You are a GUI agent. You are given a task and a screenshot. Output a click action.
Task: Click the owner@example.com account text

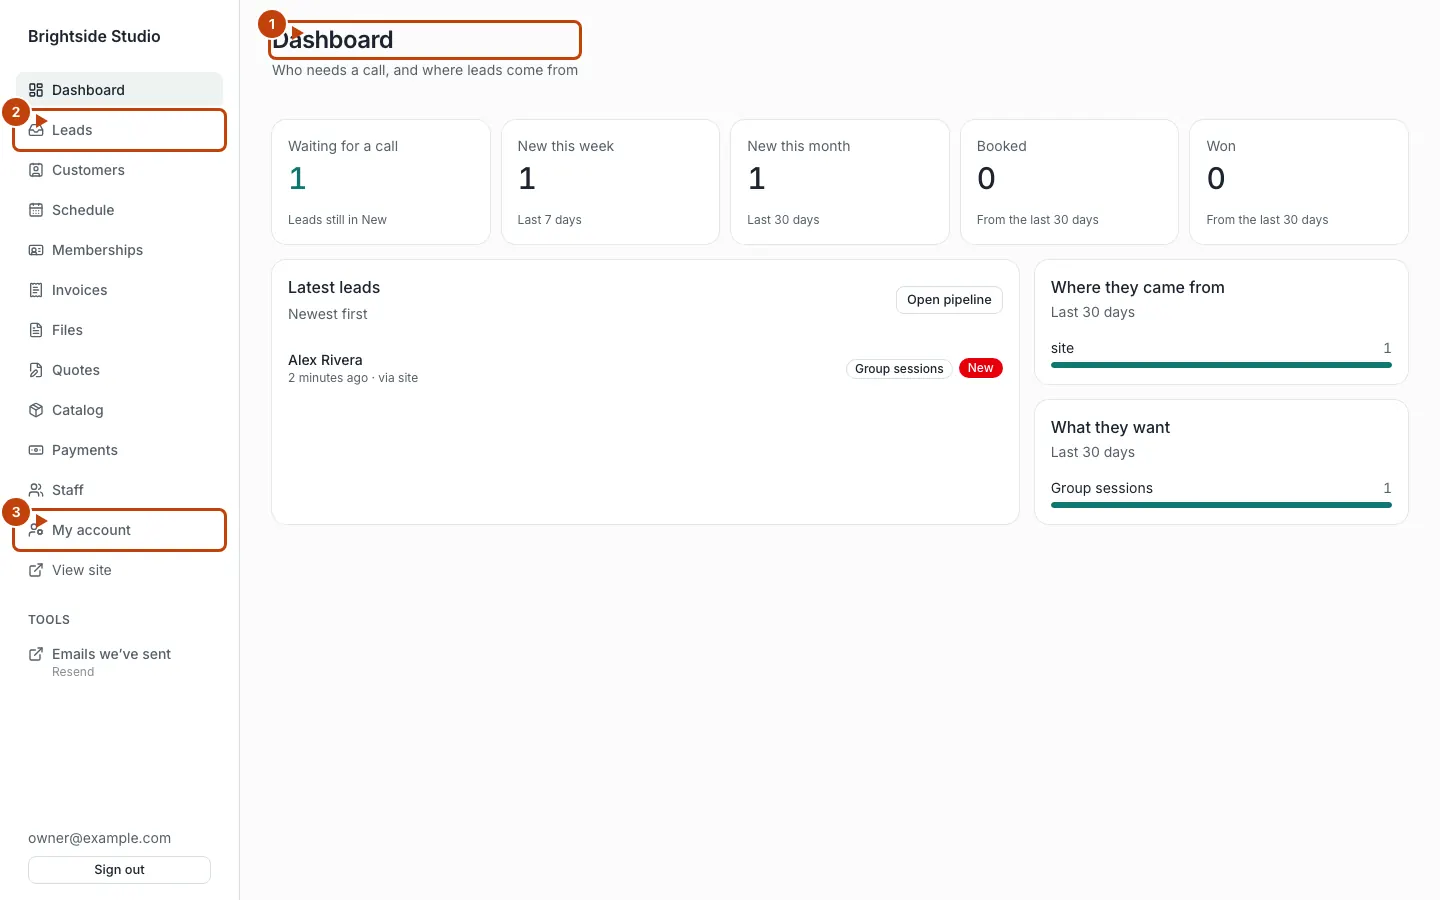tap(100, 839)
